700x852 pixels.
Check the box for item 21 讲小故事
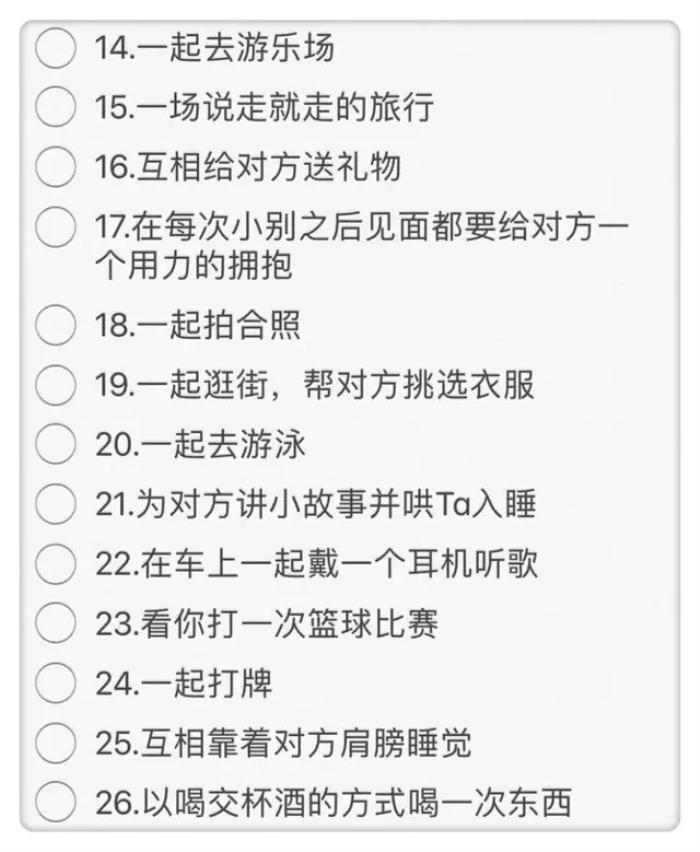point(55,504)
